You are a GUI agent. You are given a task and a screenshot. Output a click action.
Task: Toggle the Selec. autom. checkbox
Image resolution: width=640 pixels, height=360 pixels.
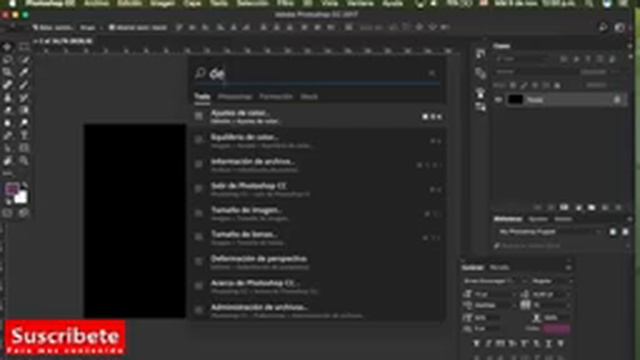(x=36, y=27)
